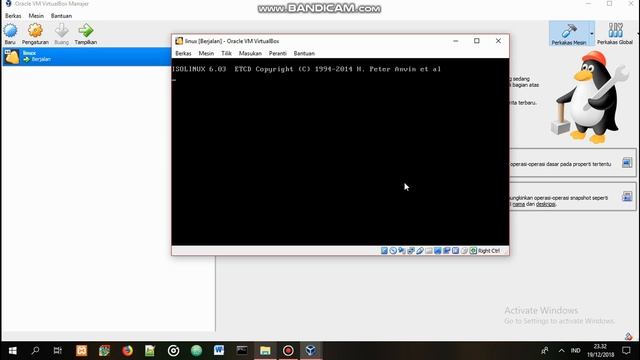Image resolution: width=640 pixels, height=360 pixels.
Task: Open the Masukan menu in VM window
Action: pyautogui.click(x=250, y=53)
